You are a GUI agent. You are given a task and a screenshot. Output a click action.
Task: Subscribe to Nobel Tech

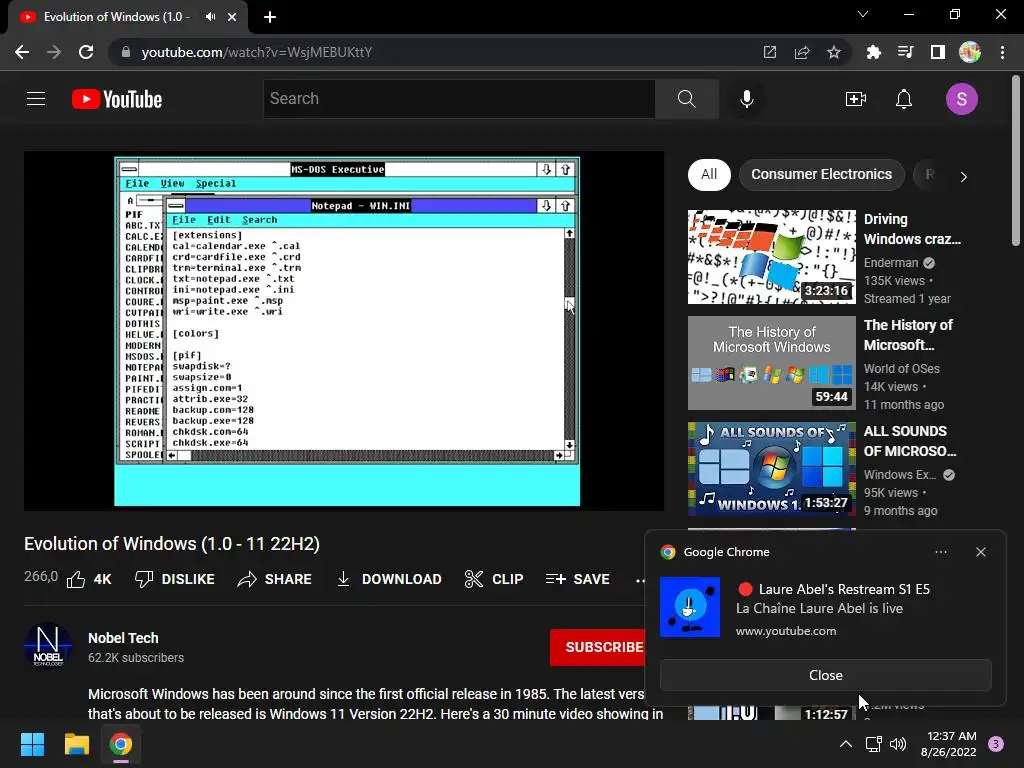[x=598, y=647]
